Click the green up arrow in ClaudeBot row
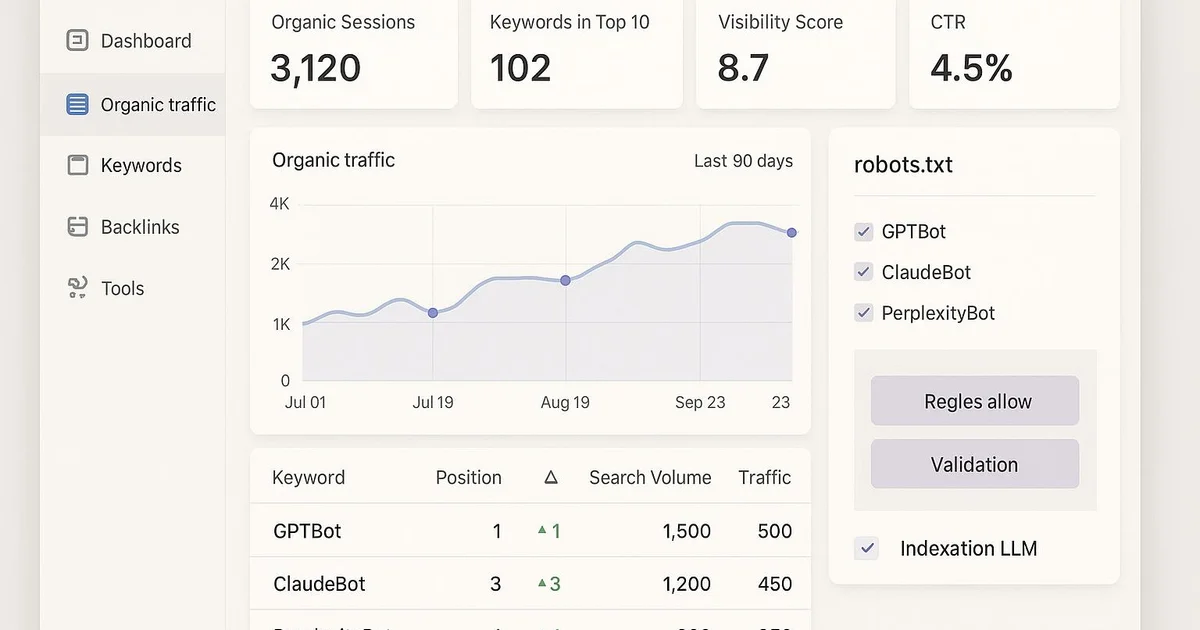 (542, 584)
